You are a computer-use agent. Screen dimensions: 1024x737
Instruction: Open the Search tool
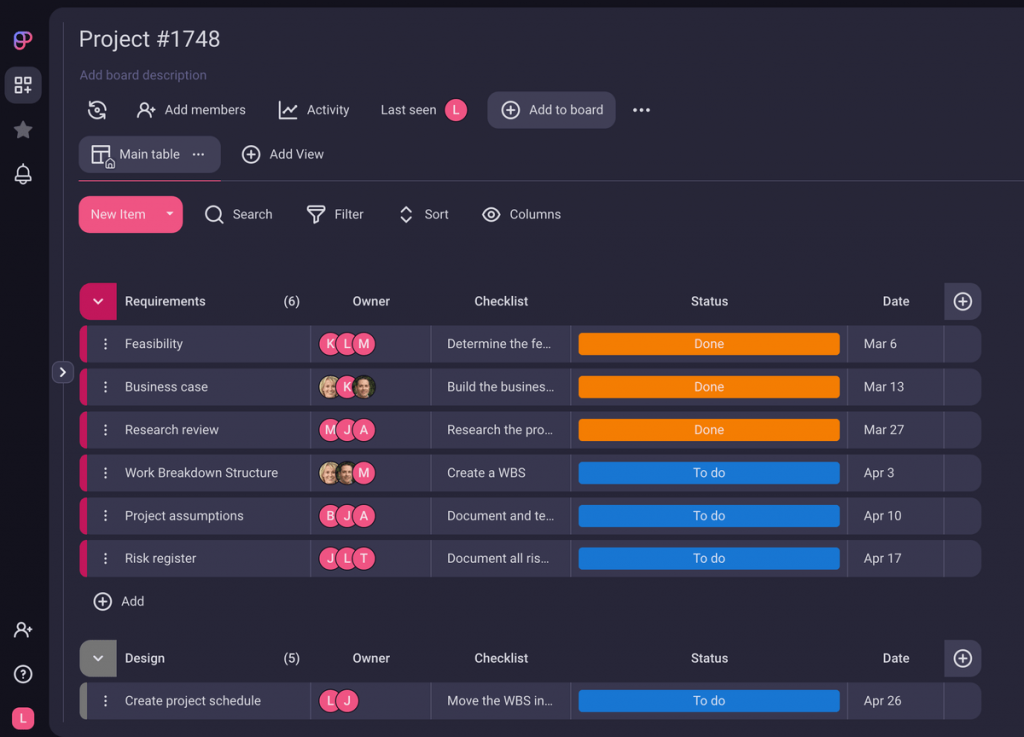[239, 214]
